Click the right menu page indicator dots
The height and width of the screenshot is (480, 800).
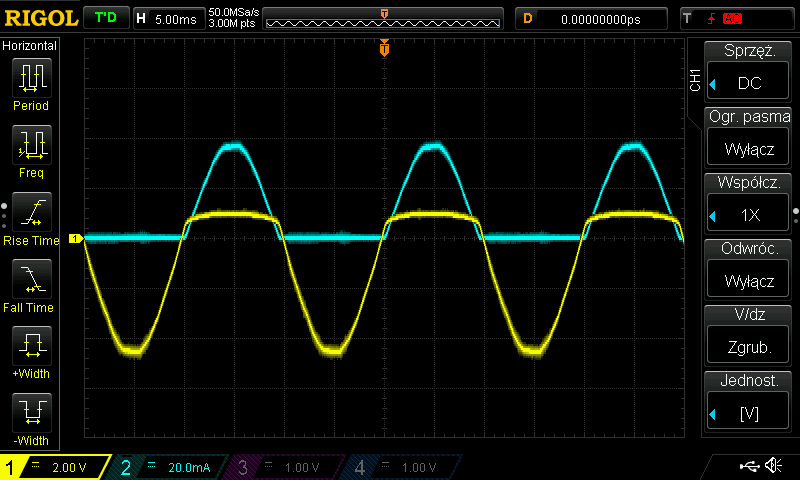(x=795, y=215)
